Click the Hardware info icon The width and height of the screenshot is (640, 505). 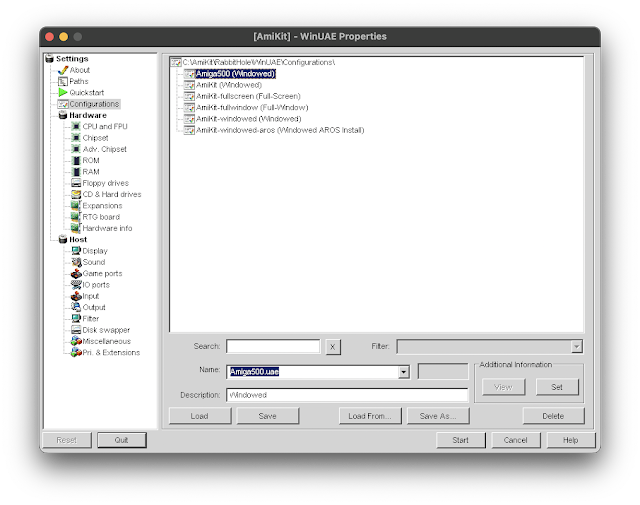[x=76, y=228]
